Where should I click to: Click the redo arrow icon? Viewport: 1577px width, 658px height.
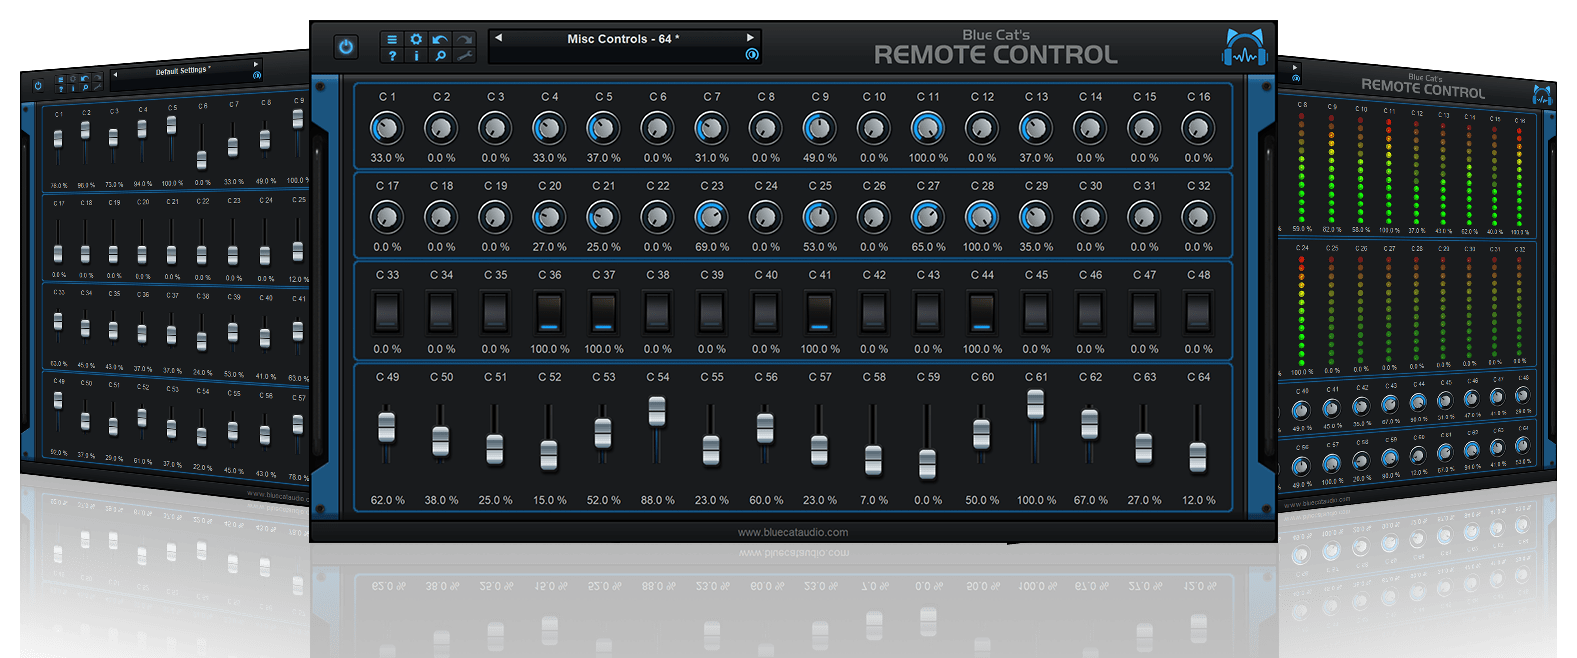click(x=464, y=39)
